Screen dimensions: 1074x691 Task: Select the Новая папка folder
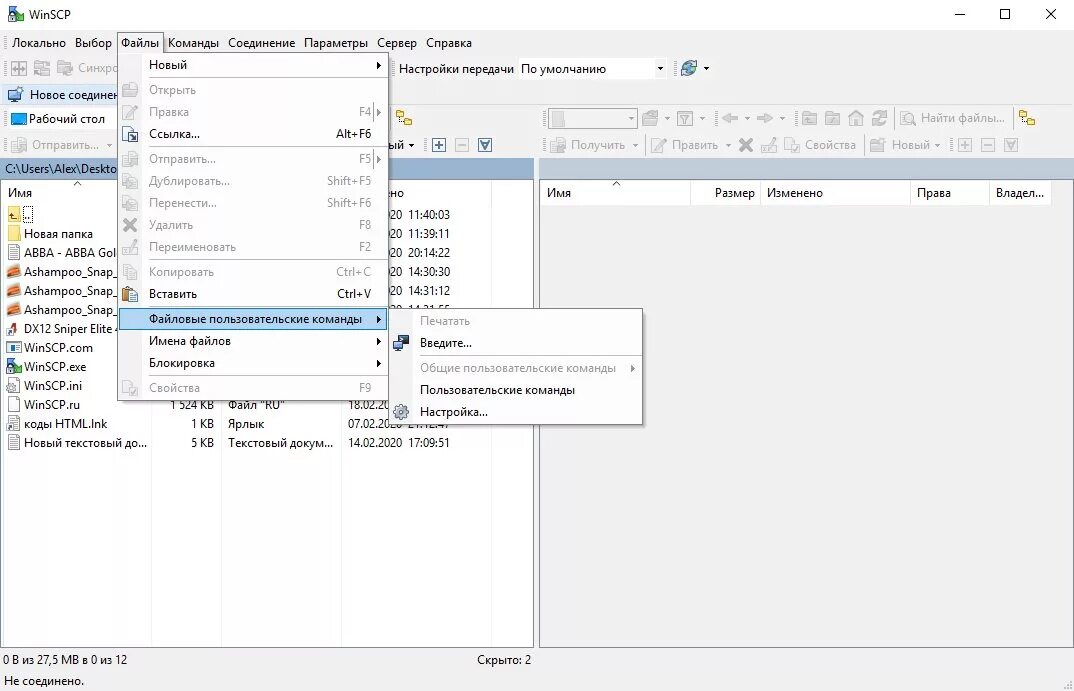58,234
